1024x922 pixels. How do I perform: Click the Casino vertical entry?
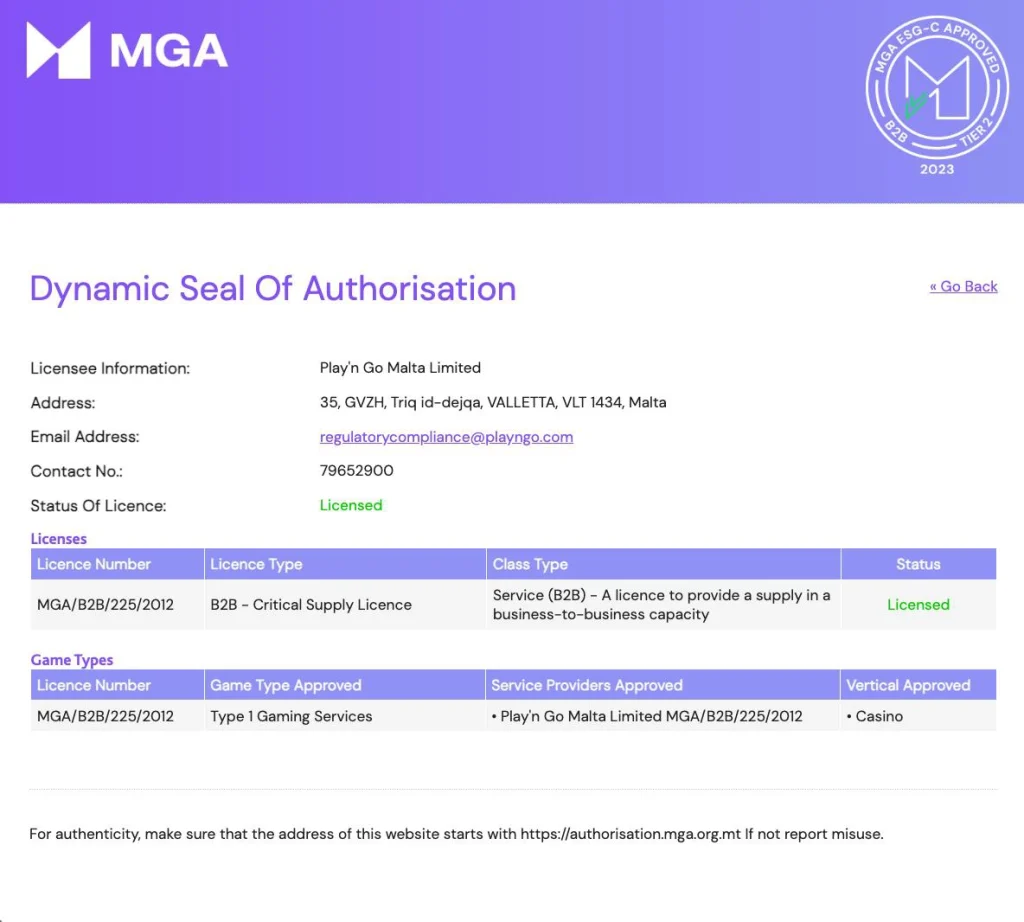pyautogui.click(x=875, y=717)
